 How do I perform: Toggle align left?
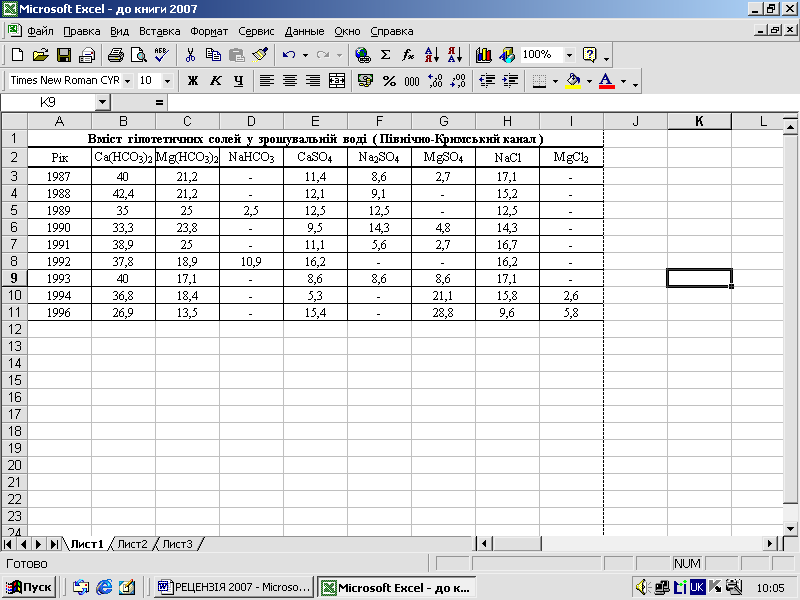point(266,81)
